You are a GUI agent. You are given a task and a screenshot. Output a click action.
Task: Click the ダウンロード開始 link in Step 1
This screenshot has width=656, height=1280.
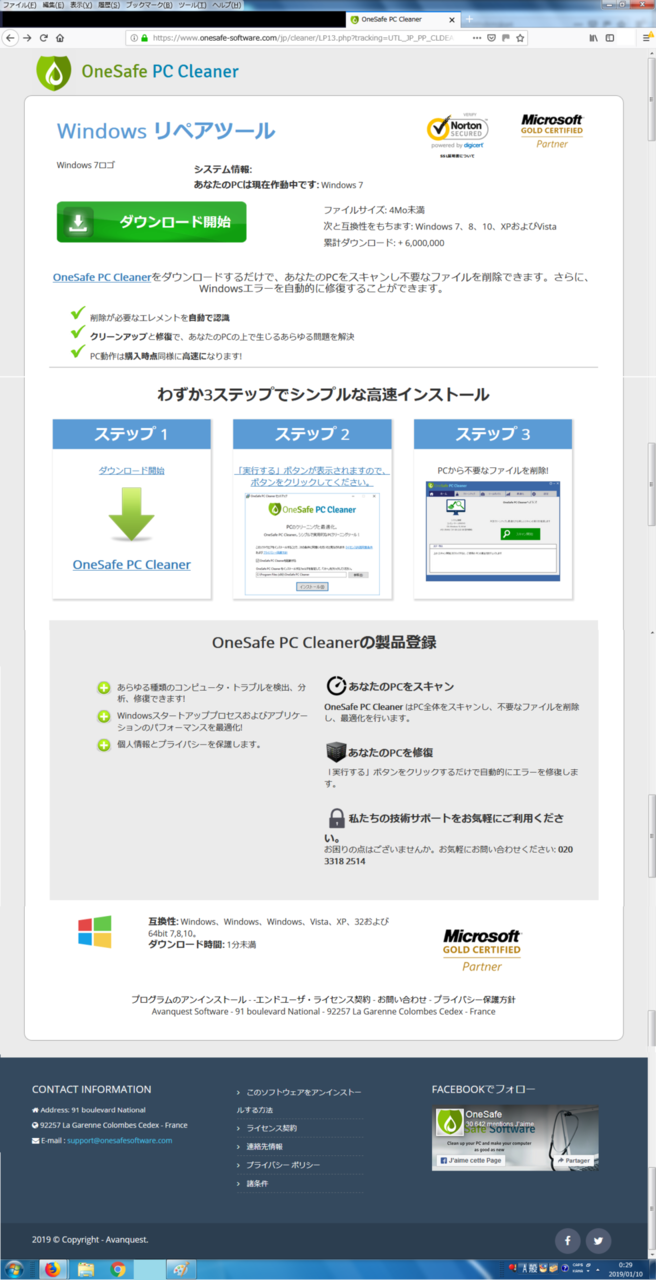[131, 470]
